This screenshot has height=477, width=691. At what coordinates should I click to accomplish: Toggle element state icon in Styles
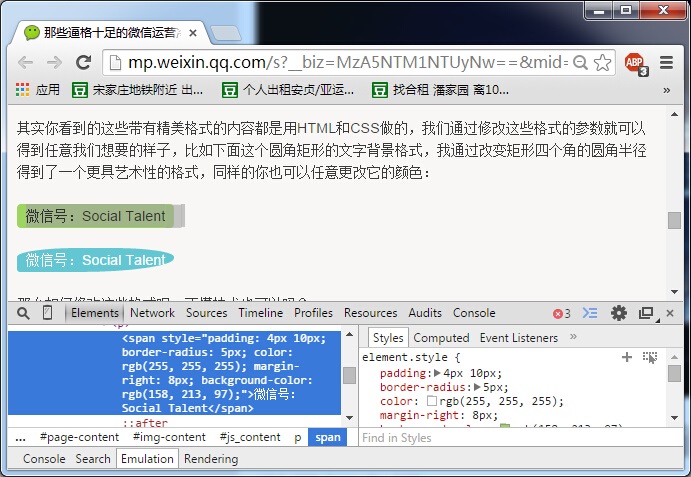(x=650, y=357)
